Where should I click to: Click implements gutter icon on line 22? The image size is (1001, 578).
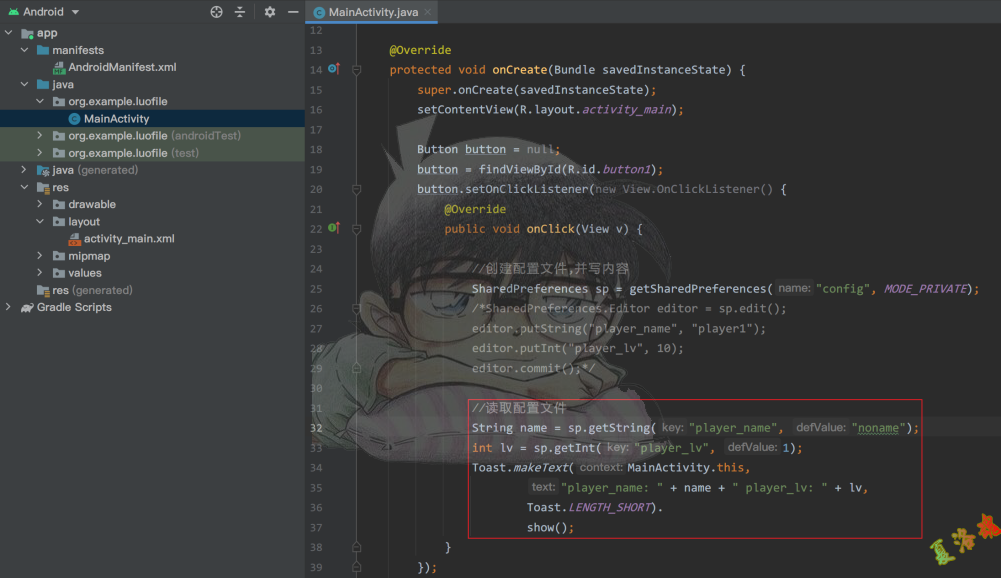(334, 229)
